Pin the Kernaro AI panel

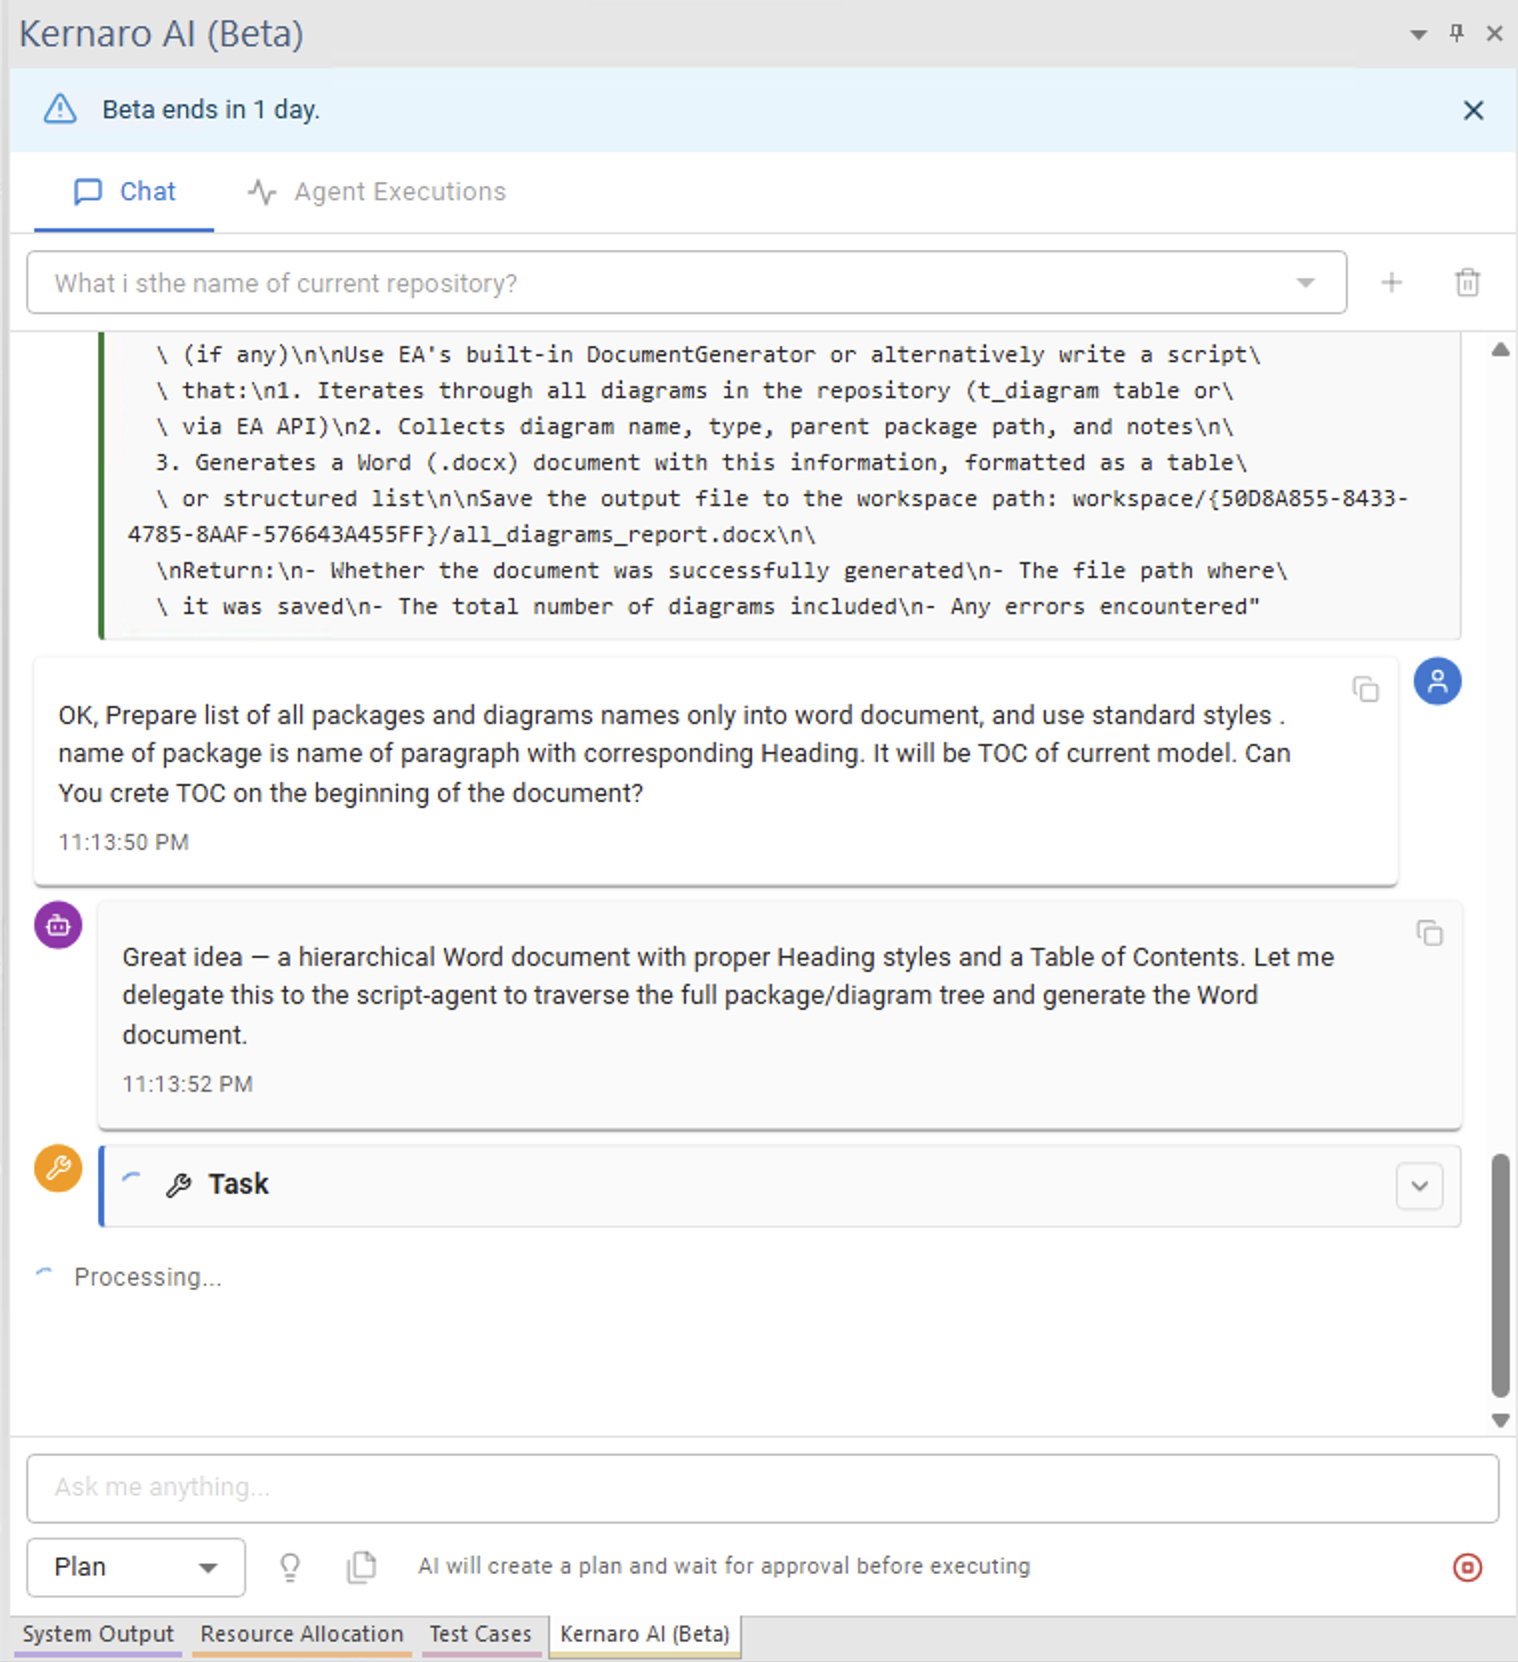click(1456, 34)
